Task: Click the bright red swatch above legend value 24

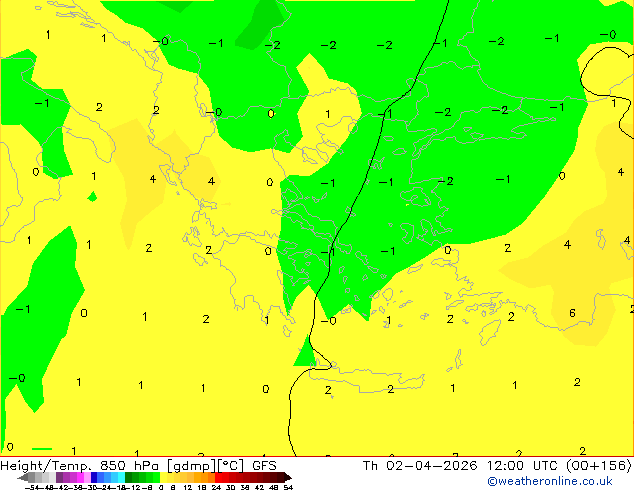Action: (218, 477)
